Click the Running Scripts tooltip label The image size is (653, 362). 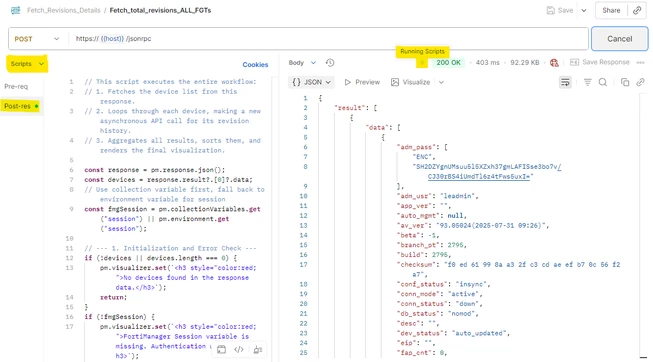coord(422,51)
